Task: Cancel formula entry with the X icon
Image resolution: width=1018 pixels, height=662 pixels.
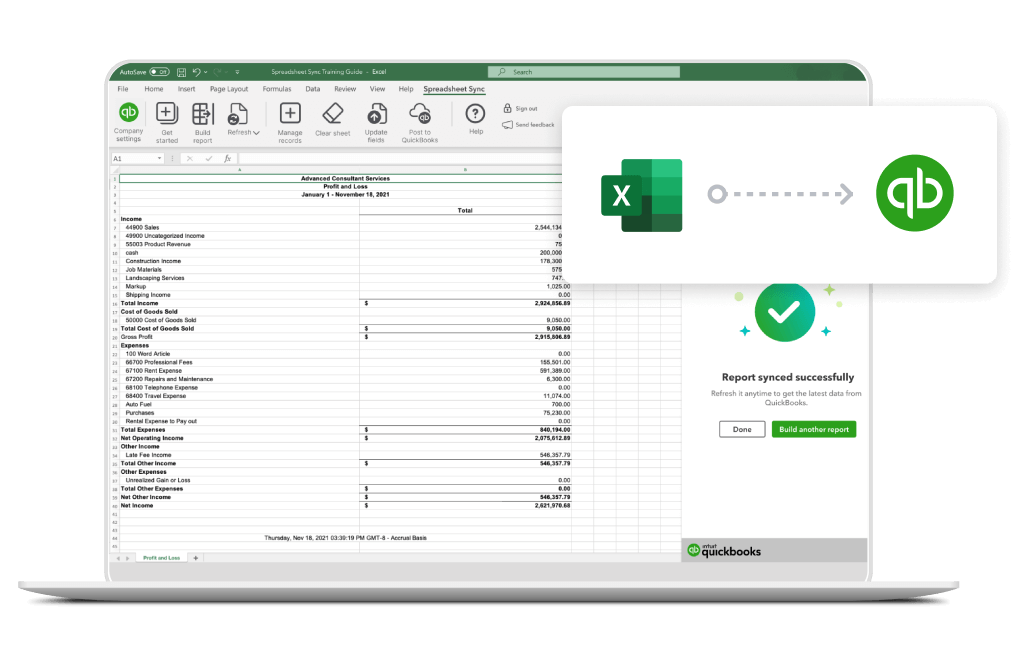Action: [x=190, y=158]
